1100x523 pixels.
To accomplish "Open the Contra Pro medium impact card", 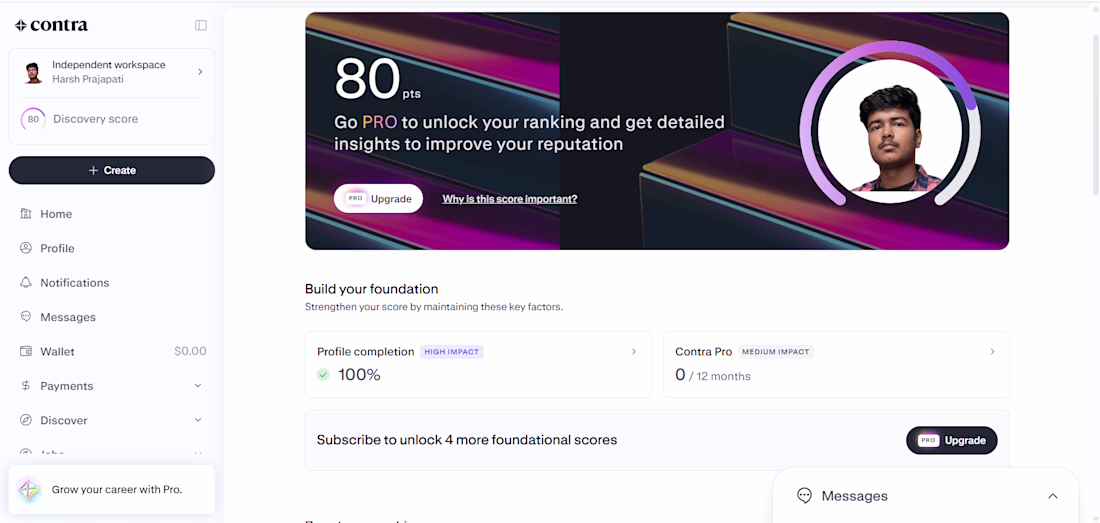I will (836, 365).
